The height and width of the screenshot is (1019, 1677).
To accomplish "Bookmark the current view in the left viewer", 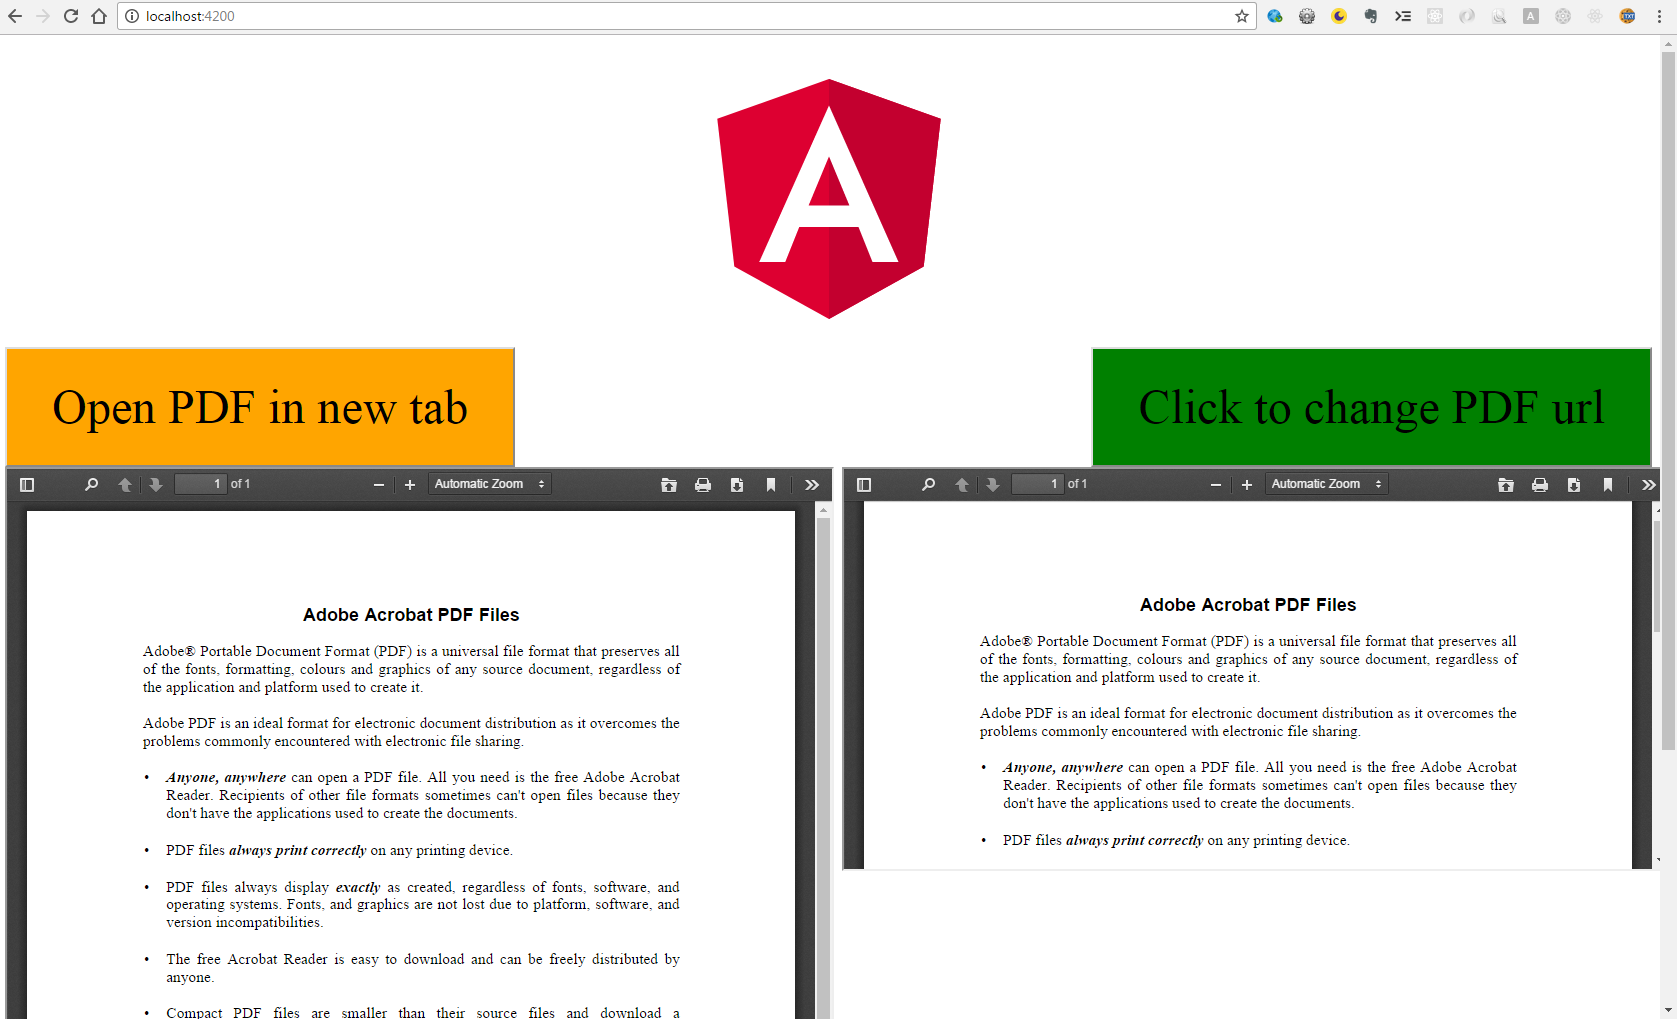I will pyautogui.click(x=771, y=484).
